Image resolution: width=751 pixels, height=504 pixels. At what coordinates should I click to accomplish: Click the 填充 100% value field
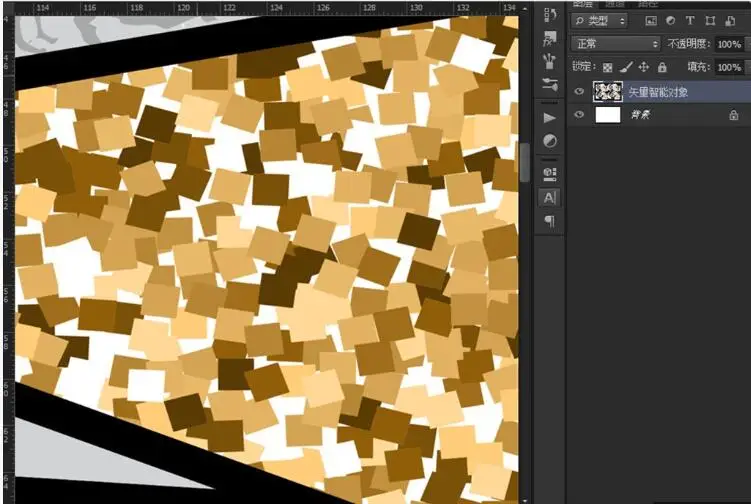pos(730,67)
